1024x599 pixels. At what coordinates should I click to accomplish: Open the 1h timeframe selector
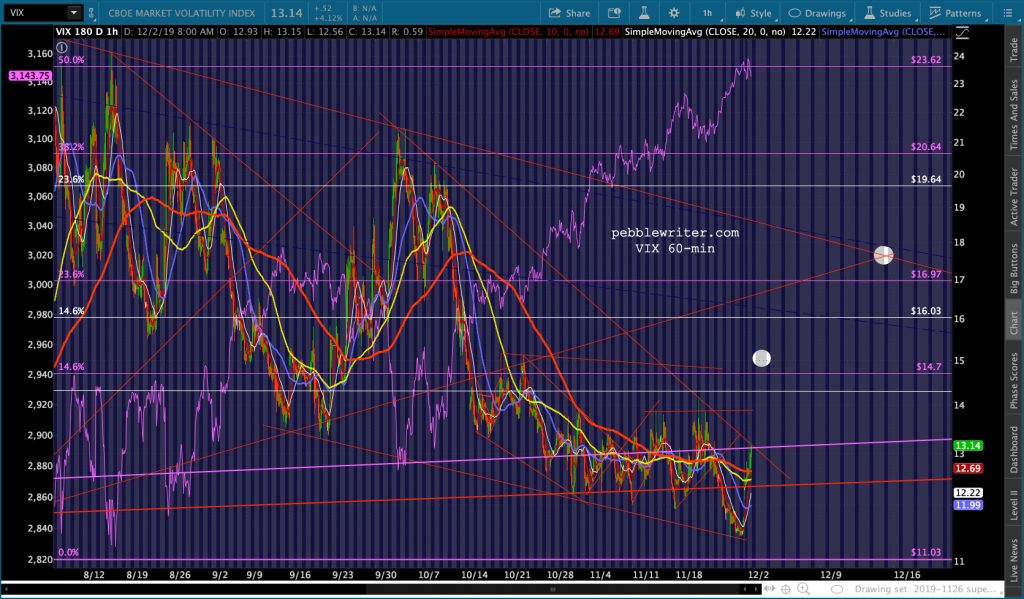pyautogui.click(x=707, y=13)
